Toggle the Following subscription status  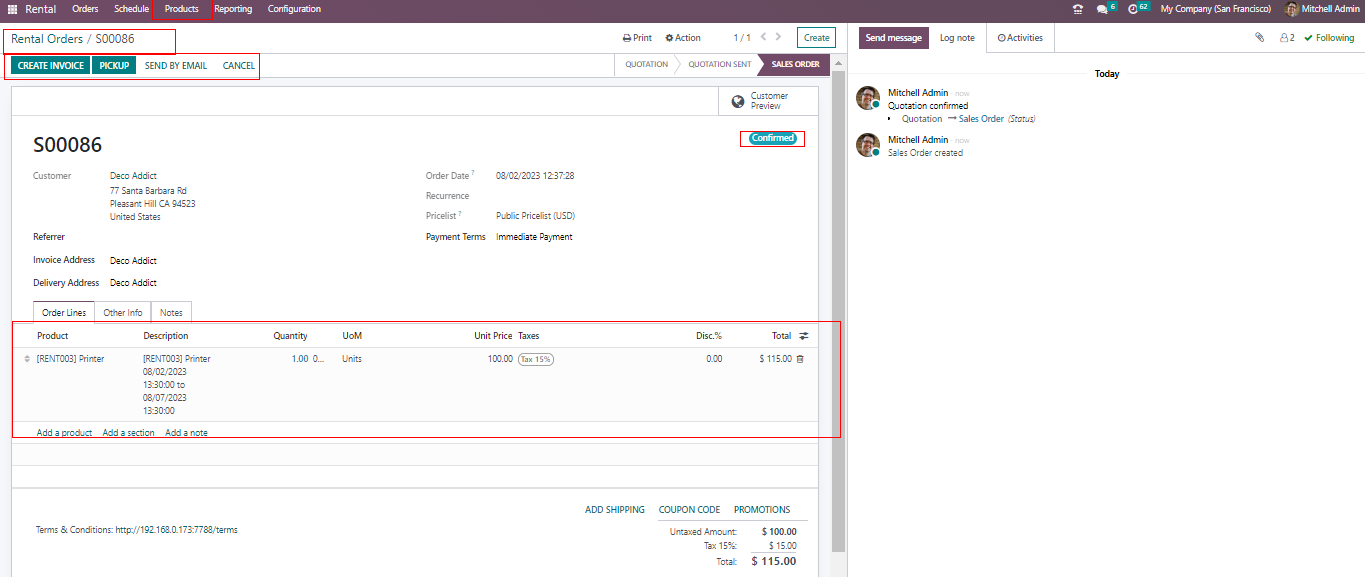[x=1329, y=38]
